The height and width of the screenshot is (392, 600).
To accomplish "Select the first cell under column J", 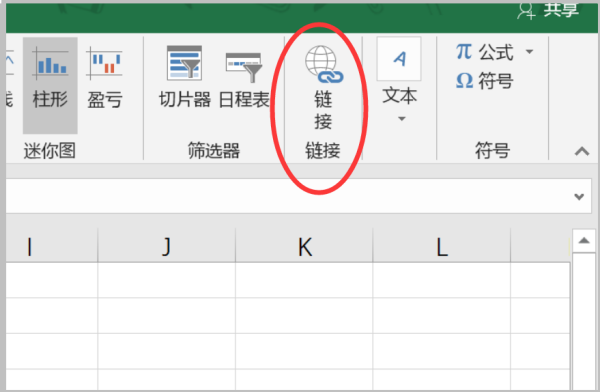I will [x=166, y=280].
